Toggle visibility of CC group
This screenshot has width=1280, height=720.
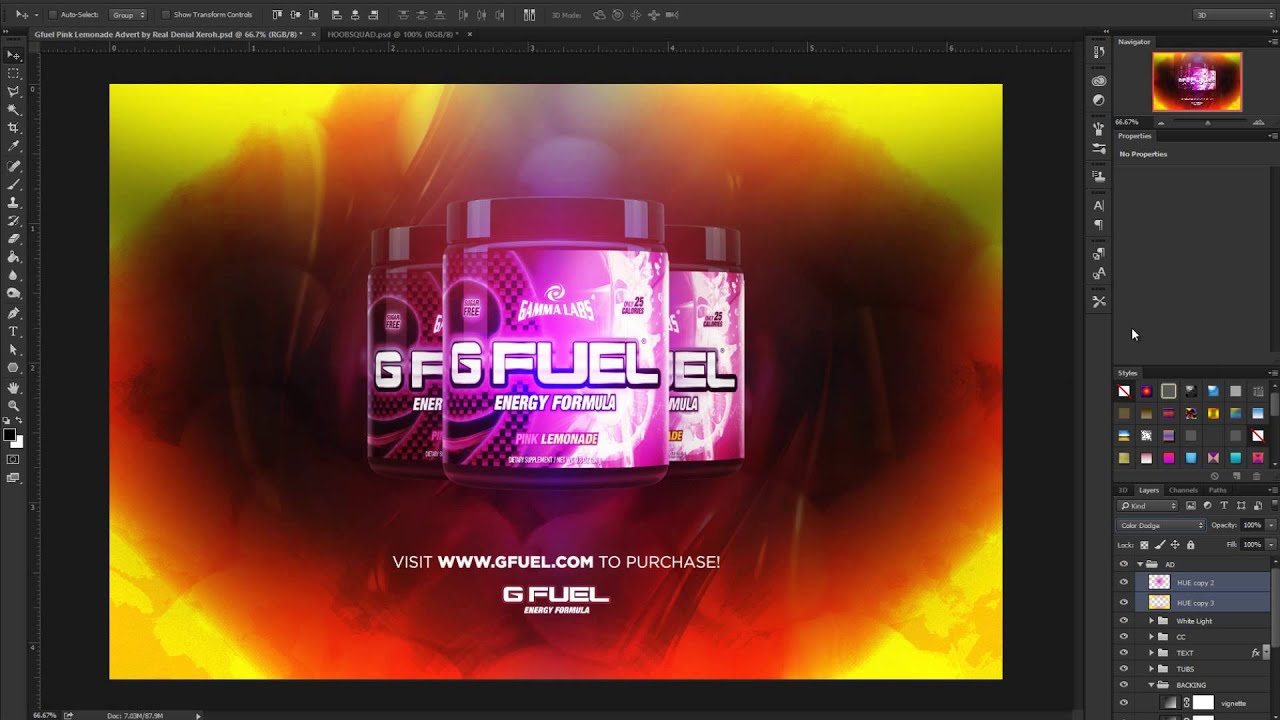coord(1123,637)
